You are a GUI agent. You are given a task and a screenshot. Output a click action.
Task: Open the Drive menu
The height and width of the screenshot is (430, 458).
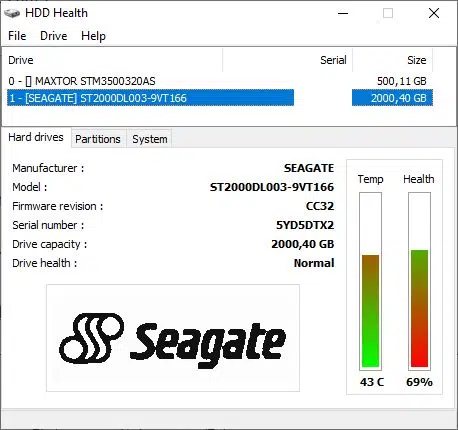click(x=54, y=36)
